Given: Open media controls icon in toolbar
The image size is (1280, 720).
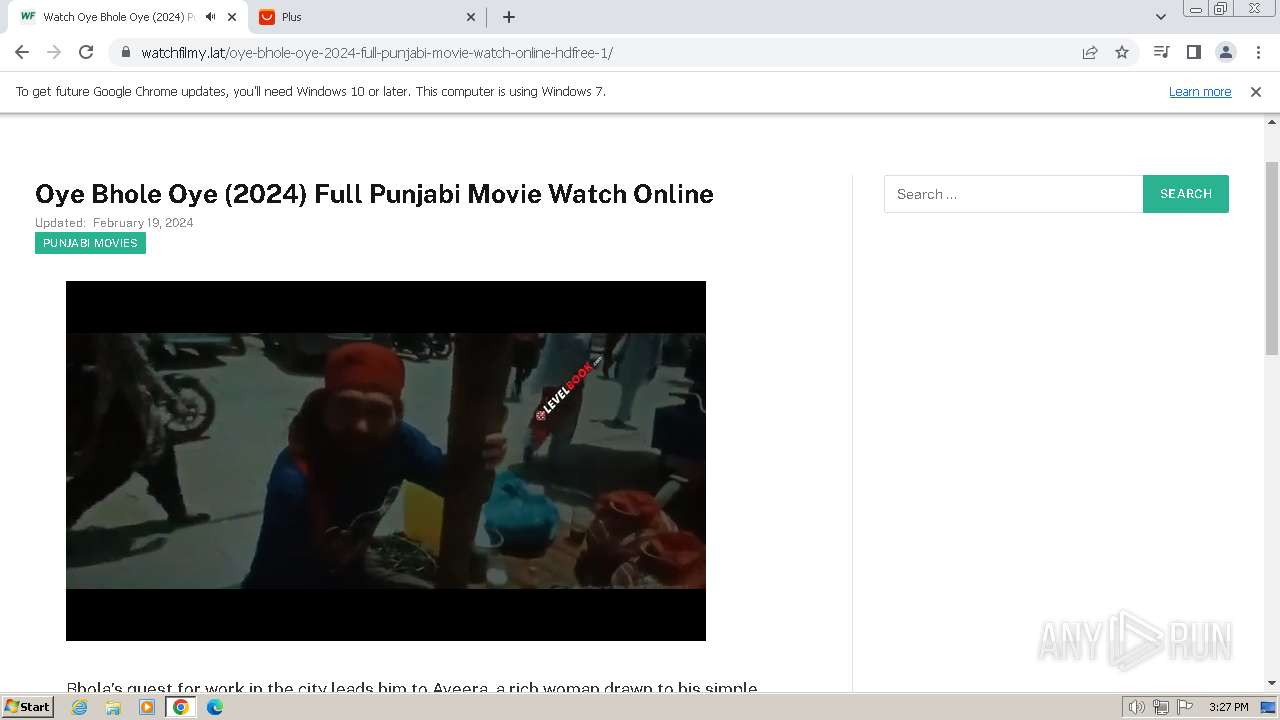Looking at the screenshot, I should click(x=1161, y=52).
